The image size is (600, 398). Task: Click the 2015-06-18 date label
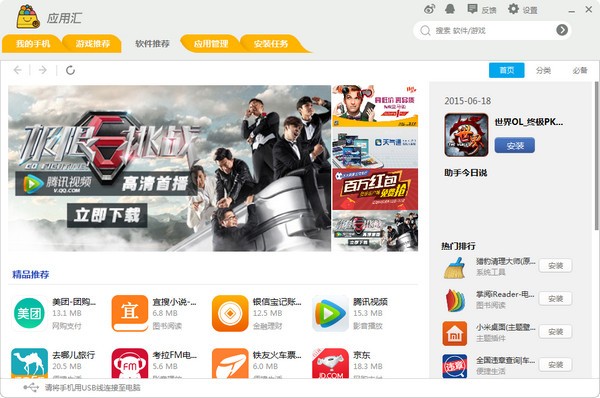pyautogui.click(x=468, y=101)
